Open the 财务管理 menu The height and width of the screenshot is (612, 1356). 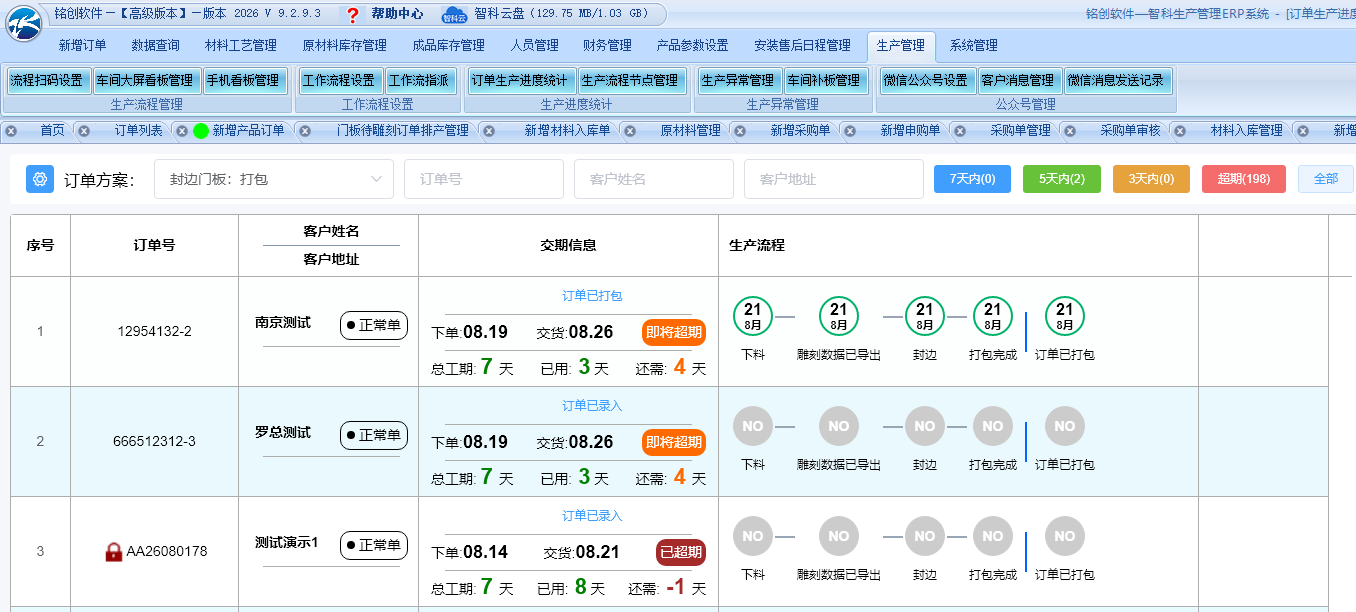tap(607, 46)
